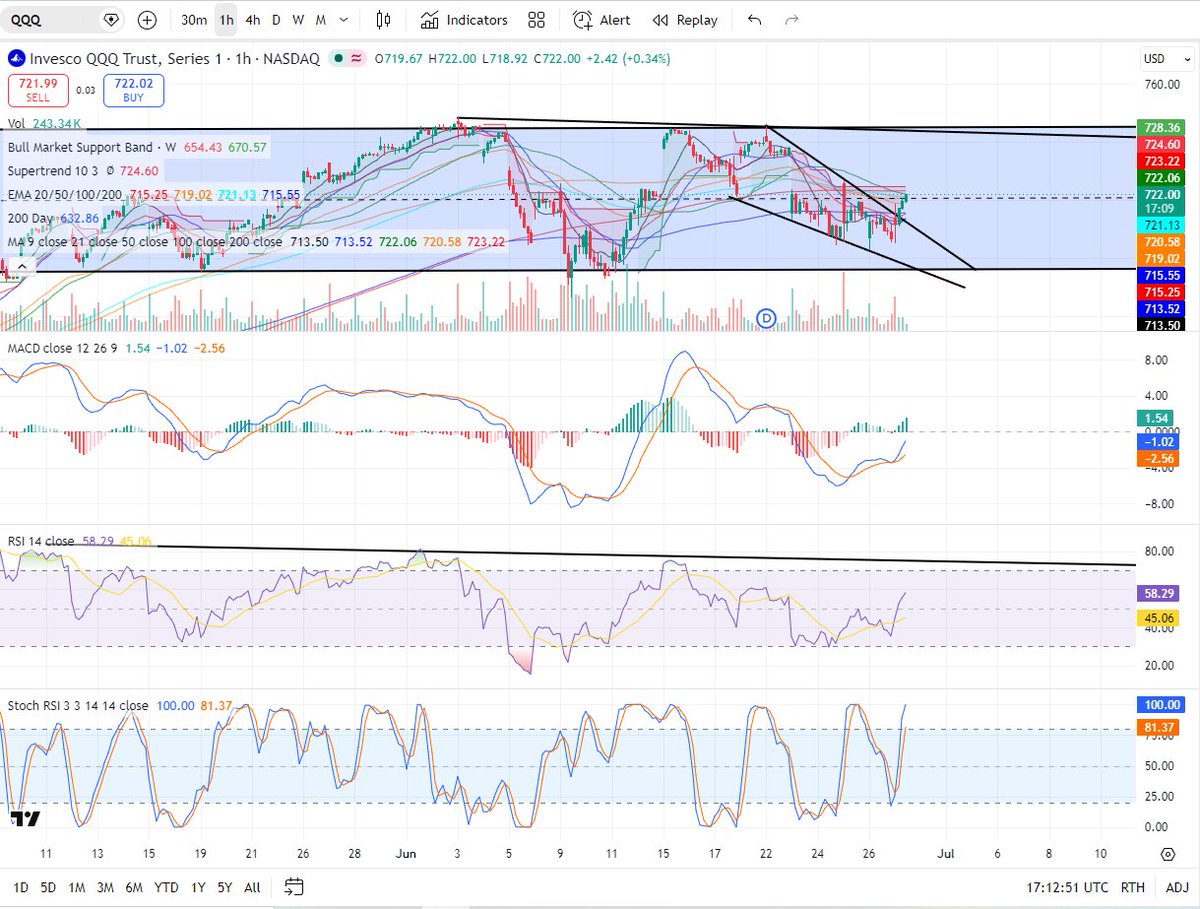Viewport: 1200px width, 909px height.
Task: Click the Replay button
Action: 685,20
